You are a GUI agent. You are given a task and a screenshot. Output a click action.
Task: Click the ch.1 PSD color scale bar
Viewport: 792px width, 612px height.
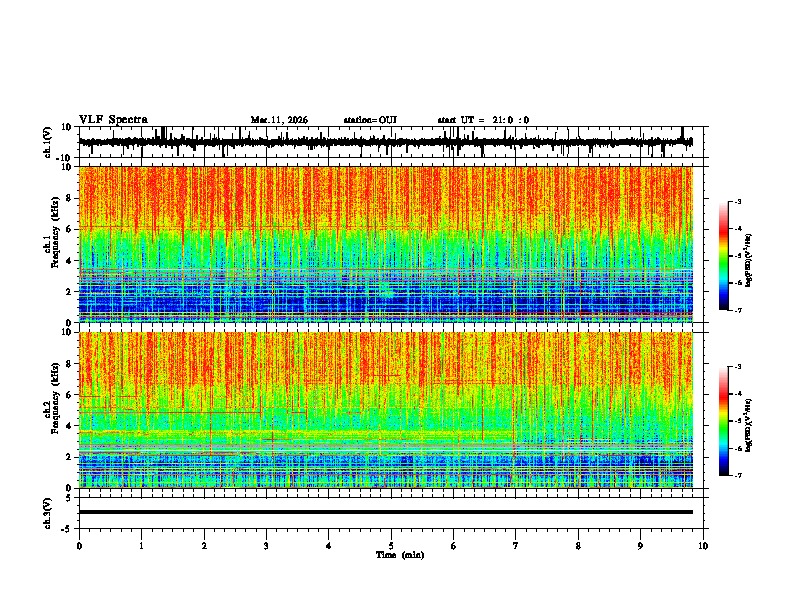[724, 256]
